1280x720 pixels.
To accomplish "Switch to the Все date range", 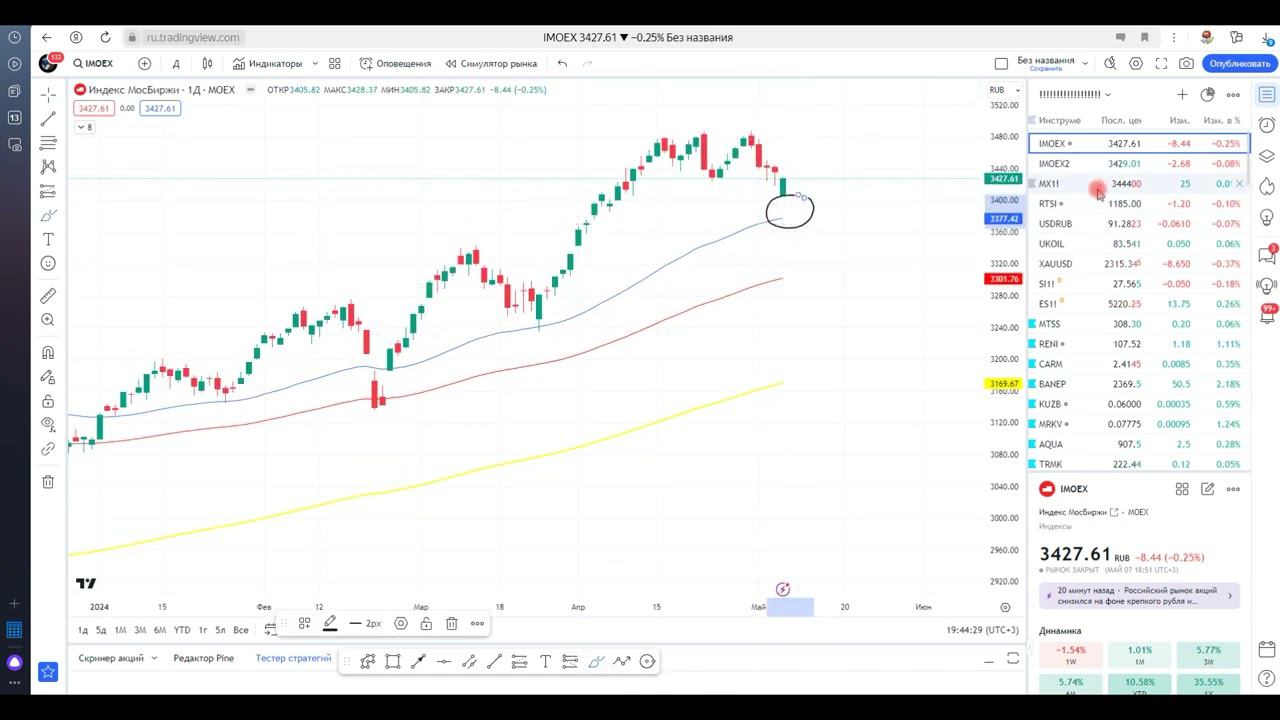I will (240, 630).
